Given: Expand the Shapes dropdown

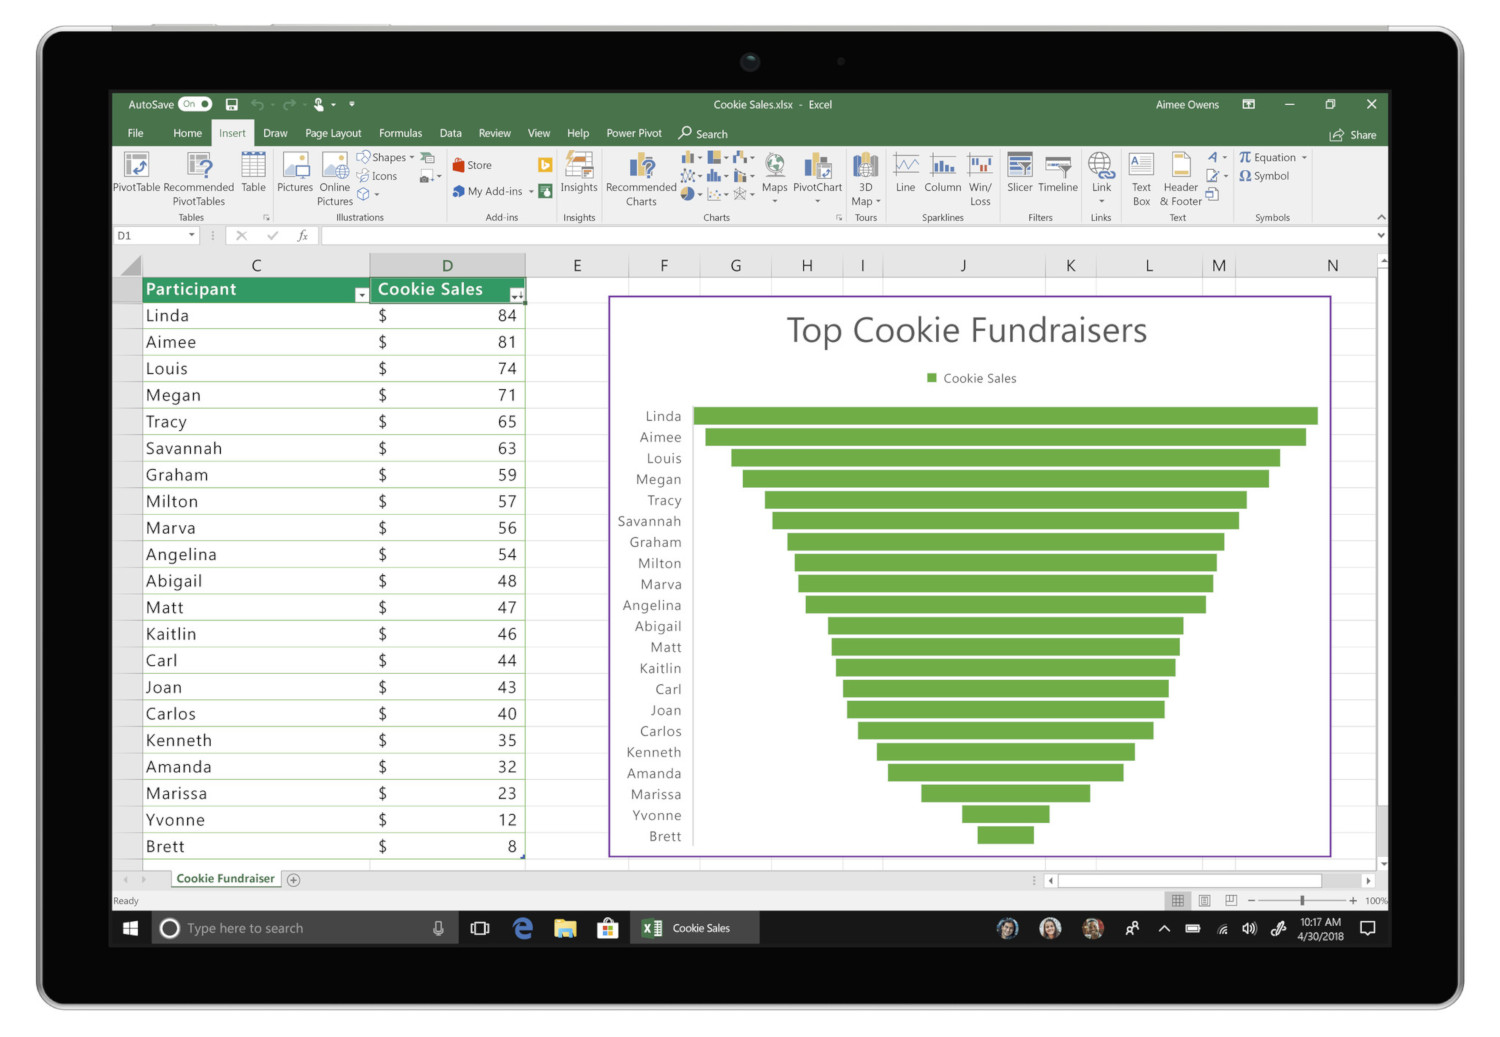Looking at the screenshot, I should click(412, 158).
